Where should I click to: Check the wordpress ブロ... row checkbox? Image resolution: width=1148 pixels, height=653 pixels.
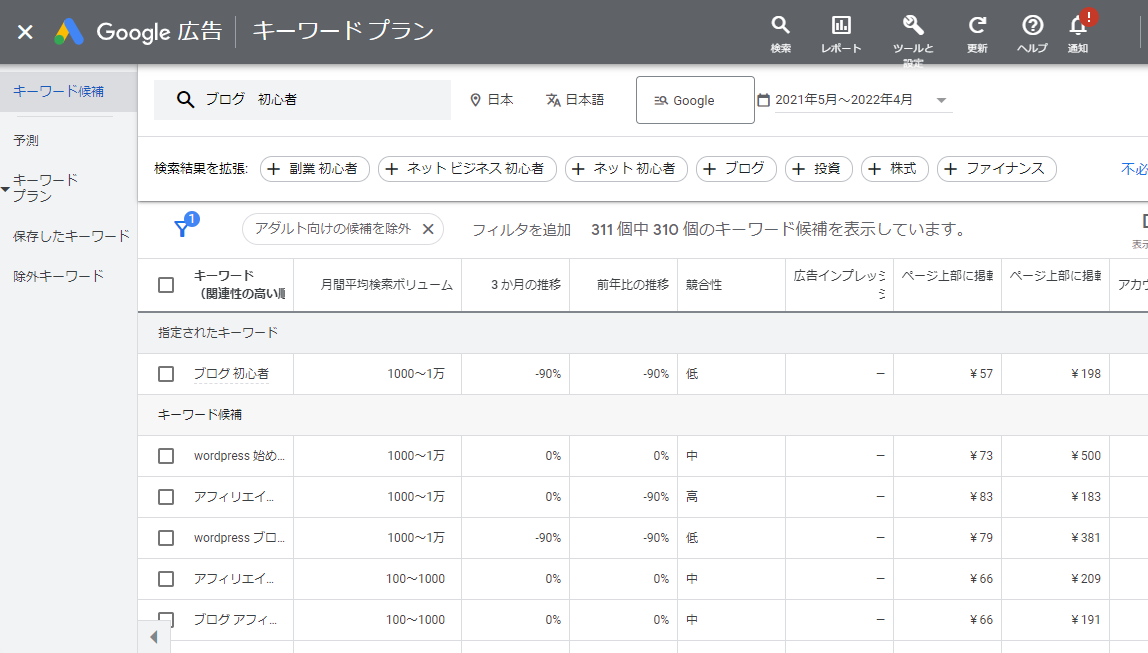(166, 538)
